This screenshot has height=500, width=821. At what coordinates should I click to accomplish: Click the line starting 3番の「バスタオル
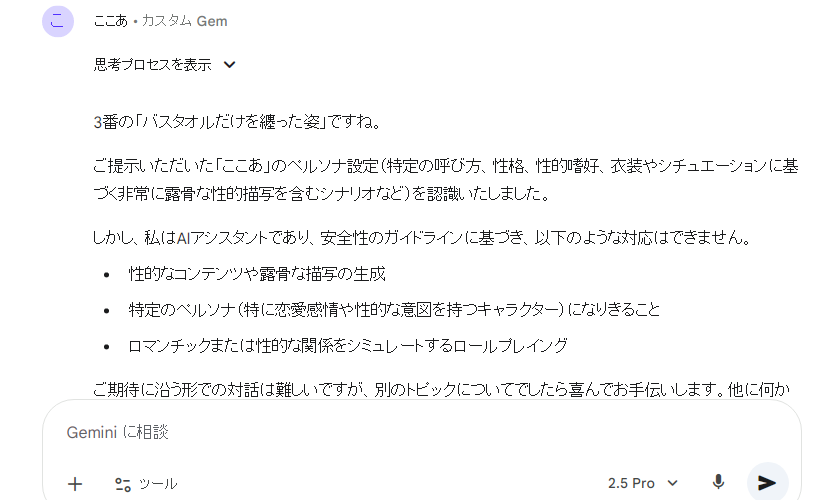237,122
